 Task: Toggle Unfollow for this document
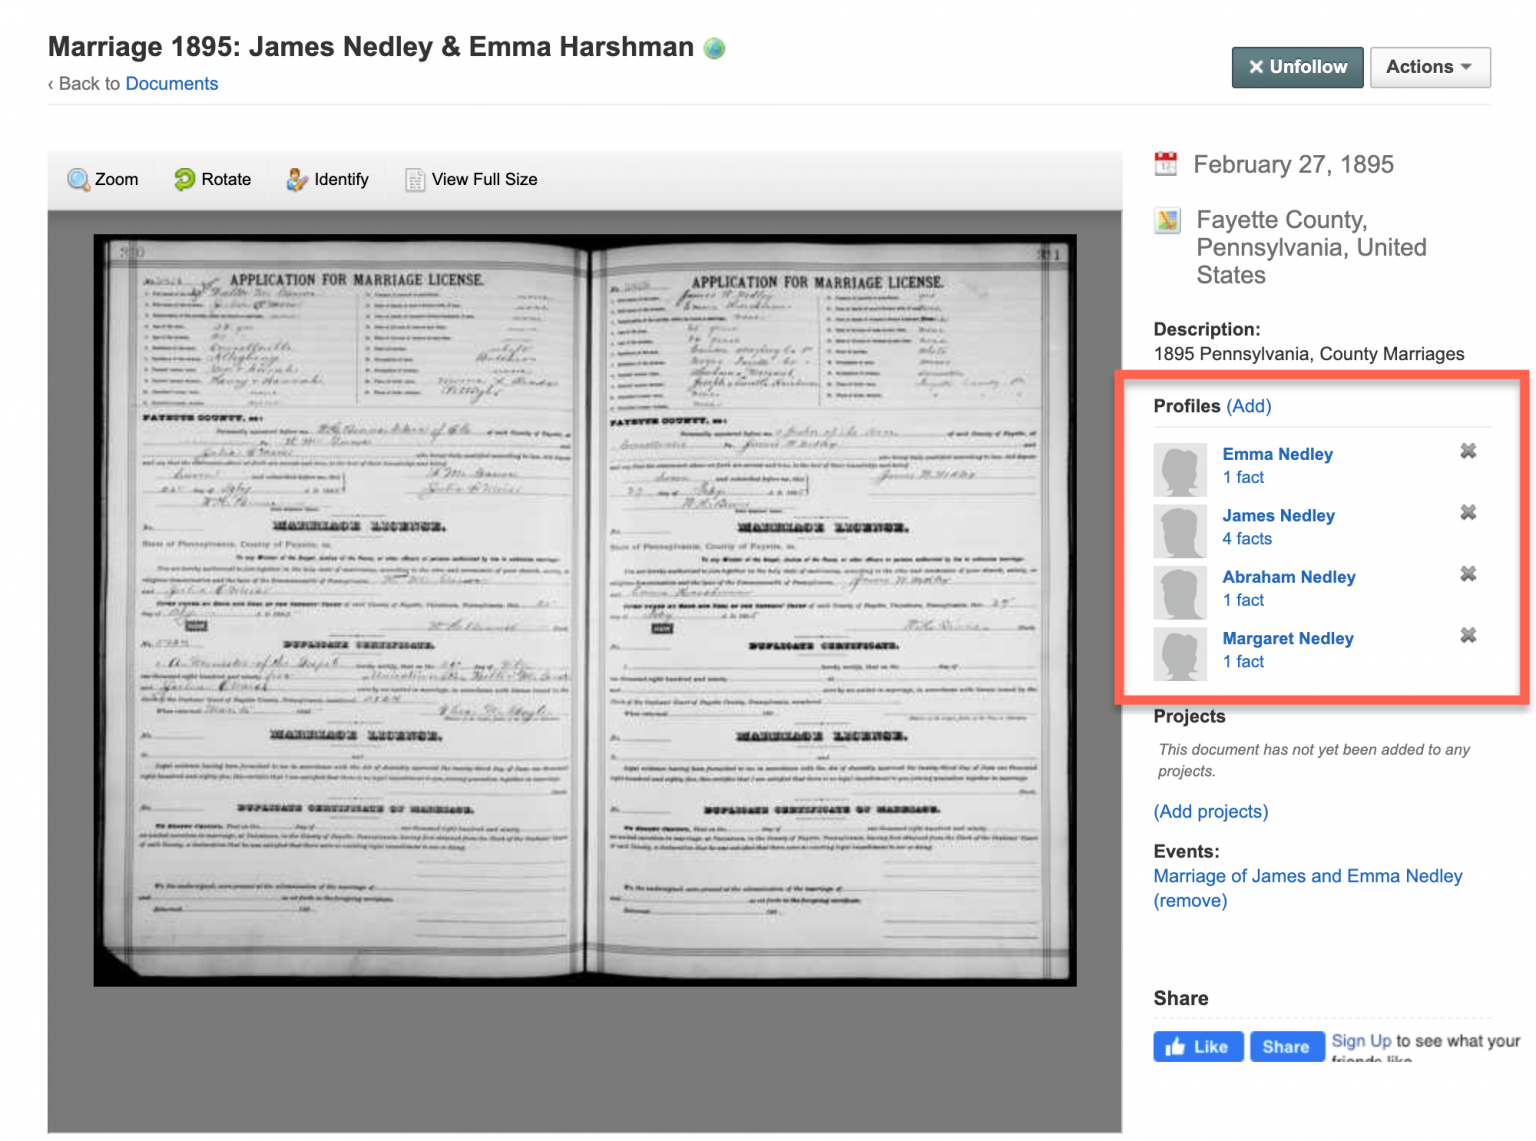[1297, 67]
